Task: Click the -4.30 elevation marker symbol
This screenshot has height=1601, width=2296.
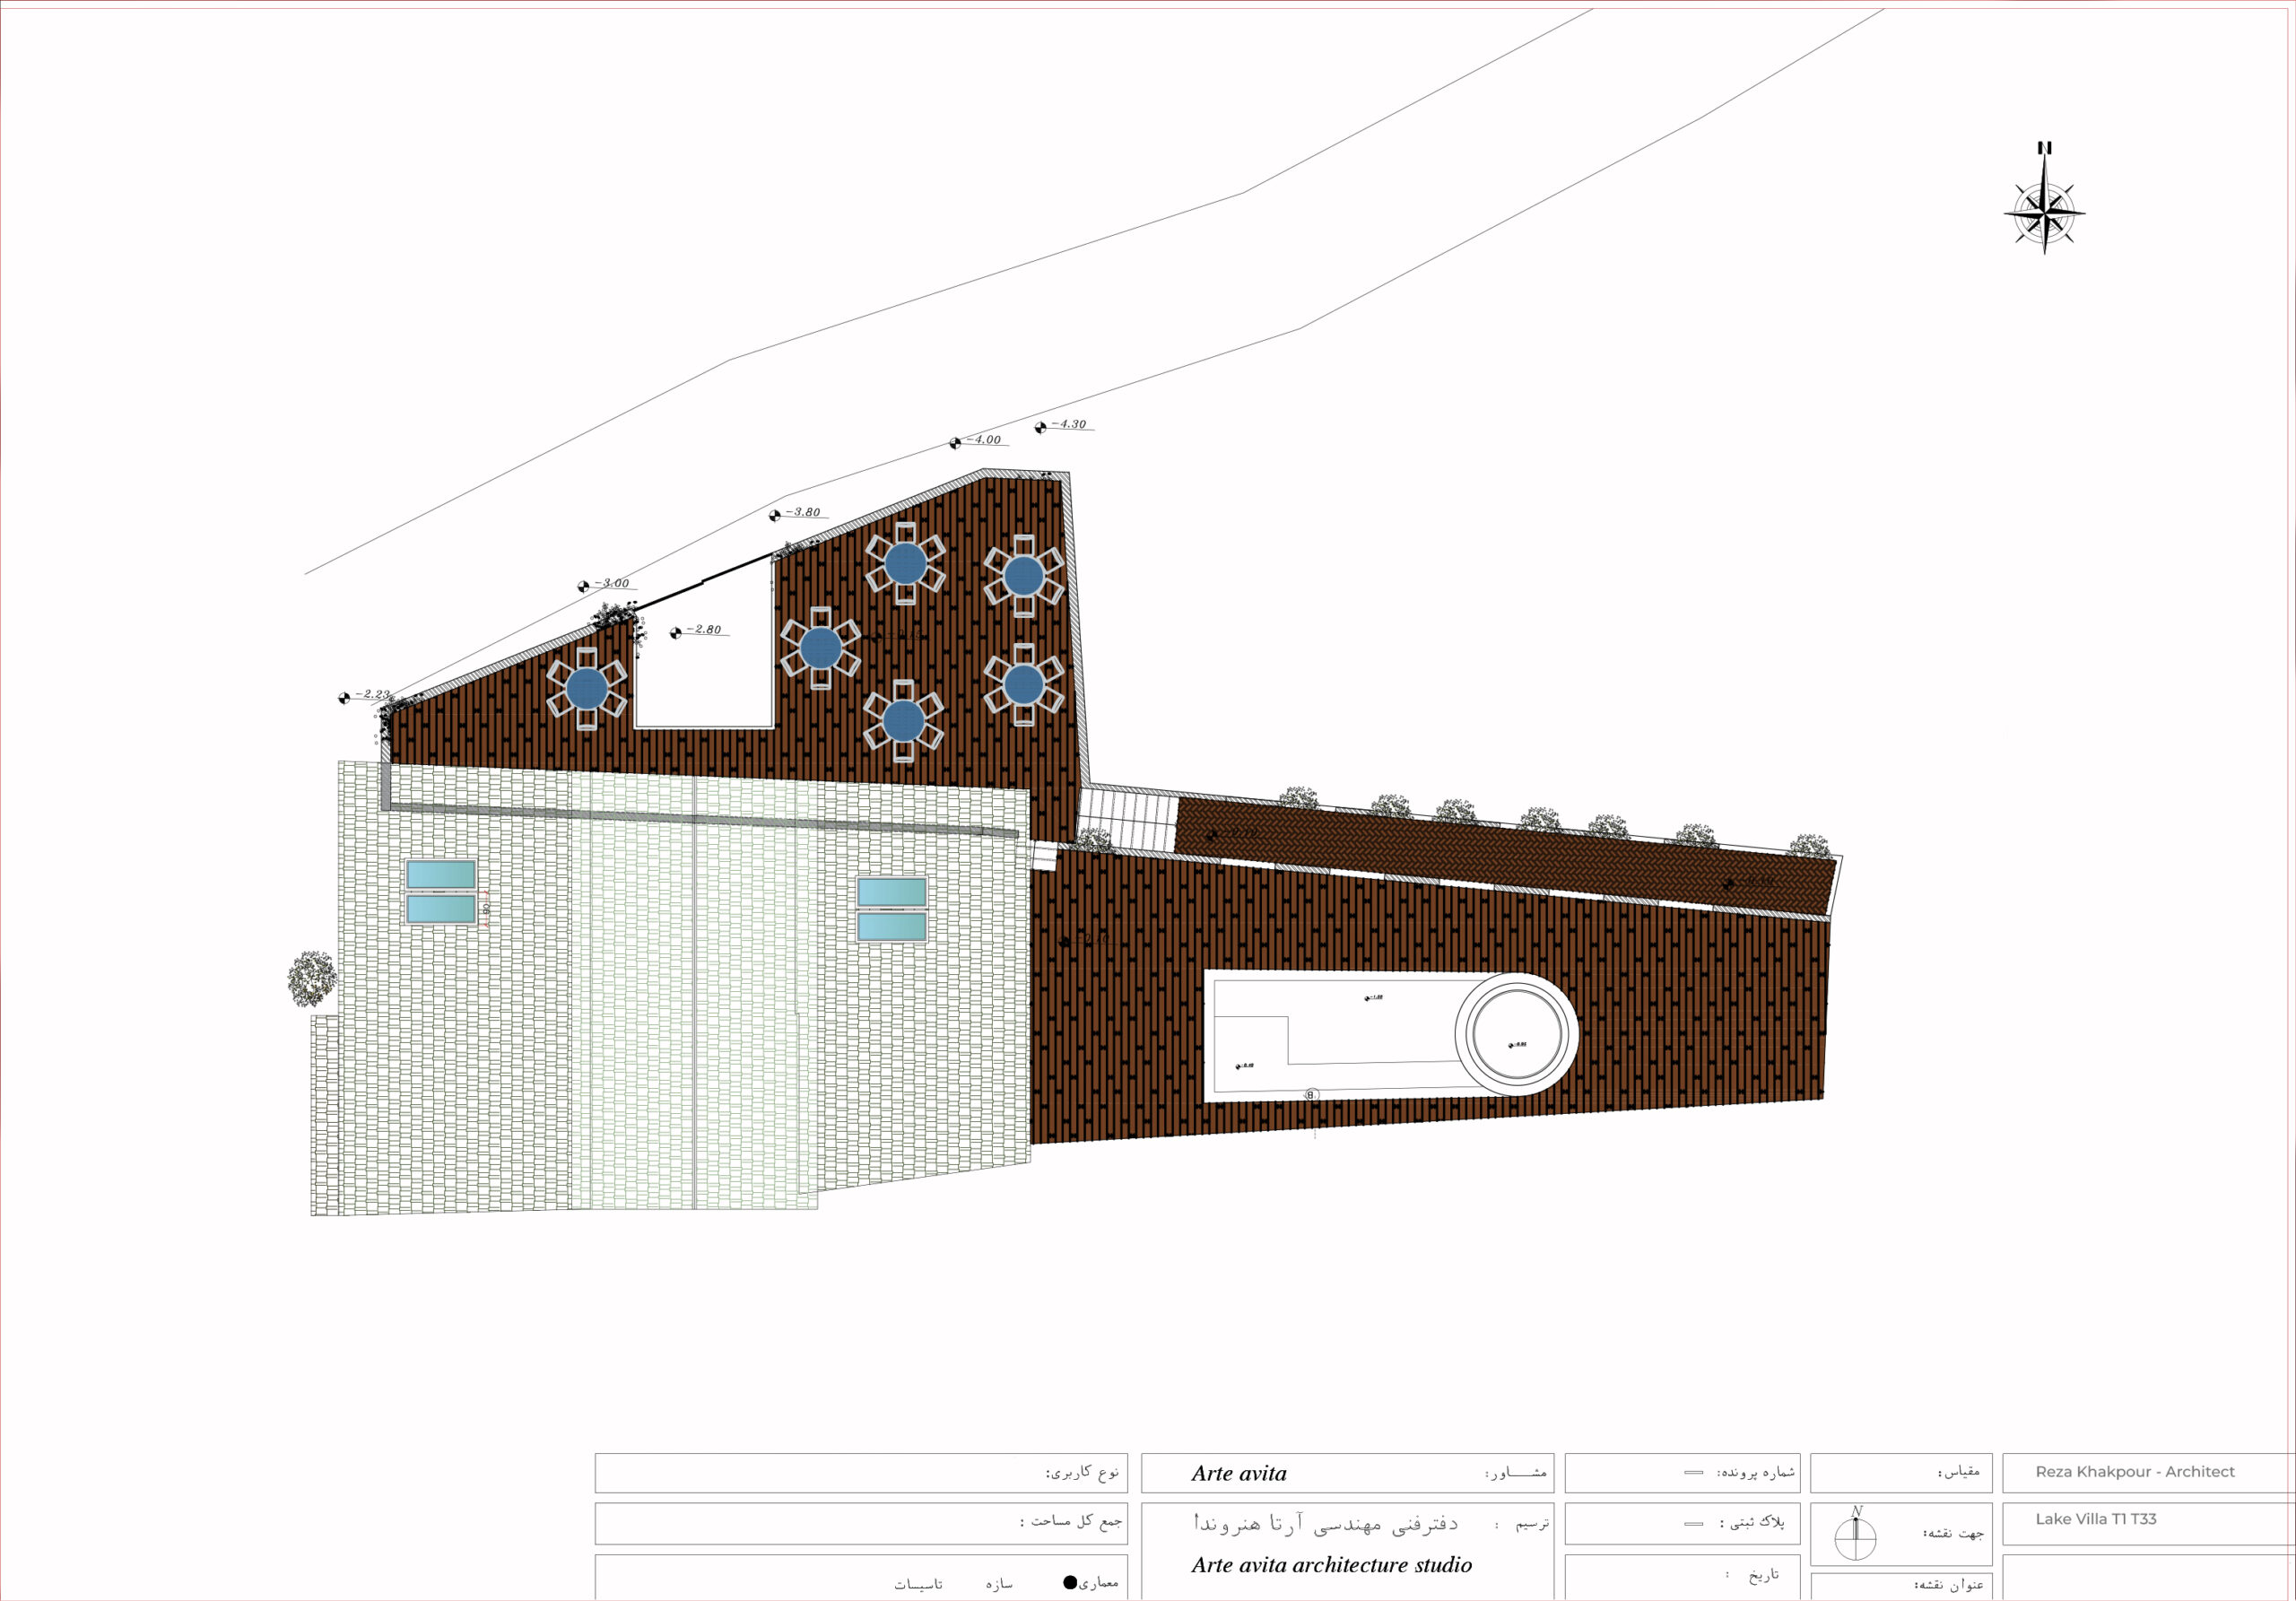Action: click(x=1040, y=427)
